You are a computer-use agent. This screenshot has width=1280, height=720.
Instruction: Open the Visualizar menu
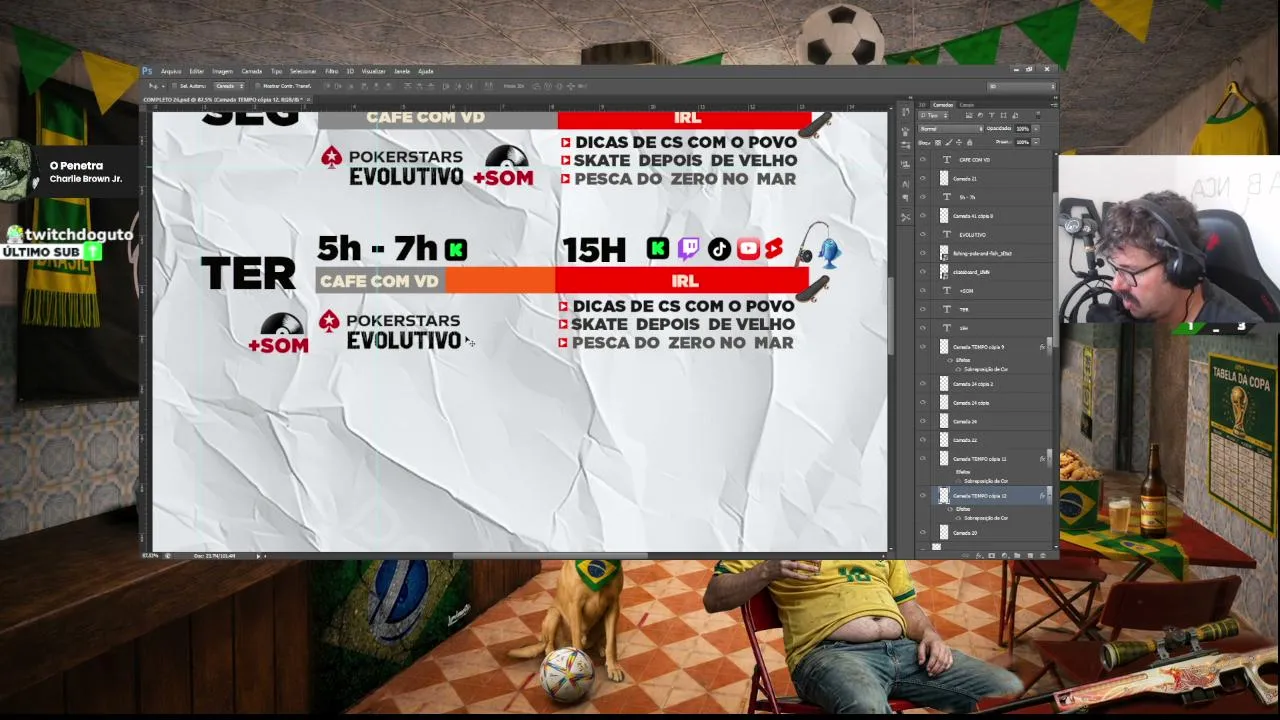pyautogui.click(x=373, y=71)
